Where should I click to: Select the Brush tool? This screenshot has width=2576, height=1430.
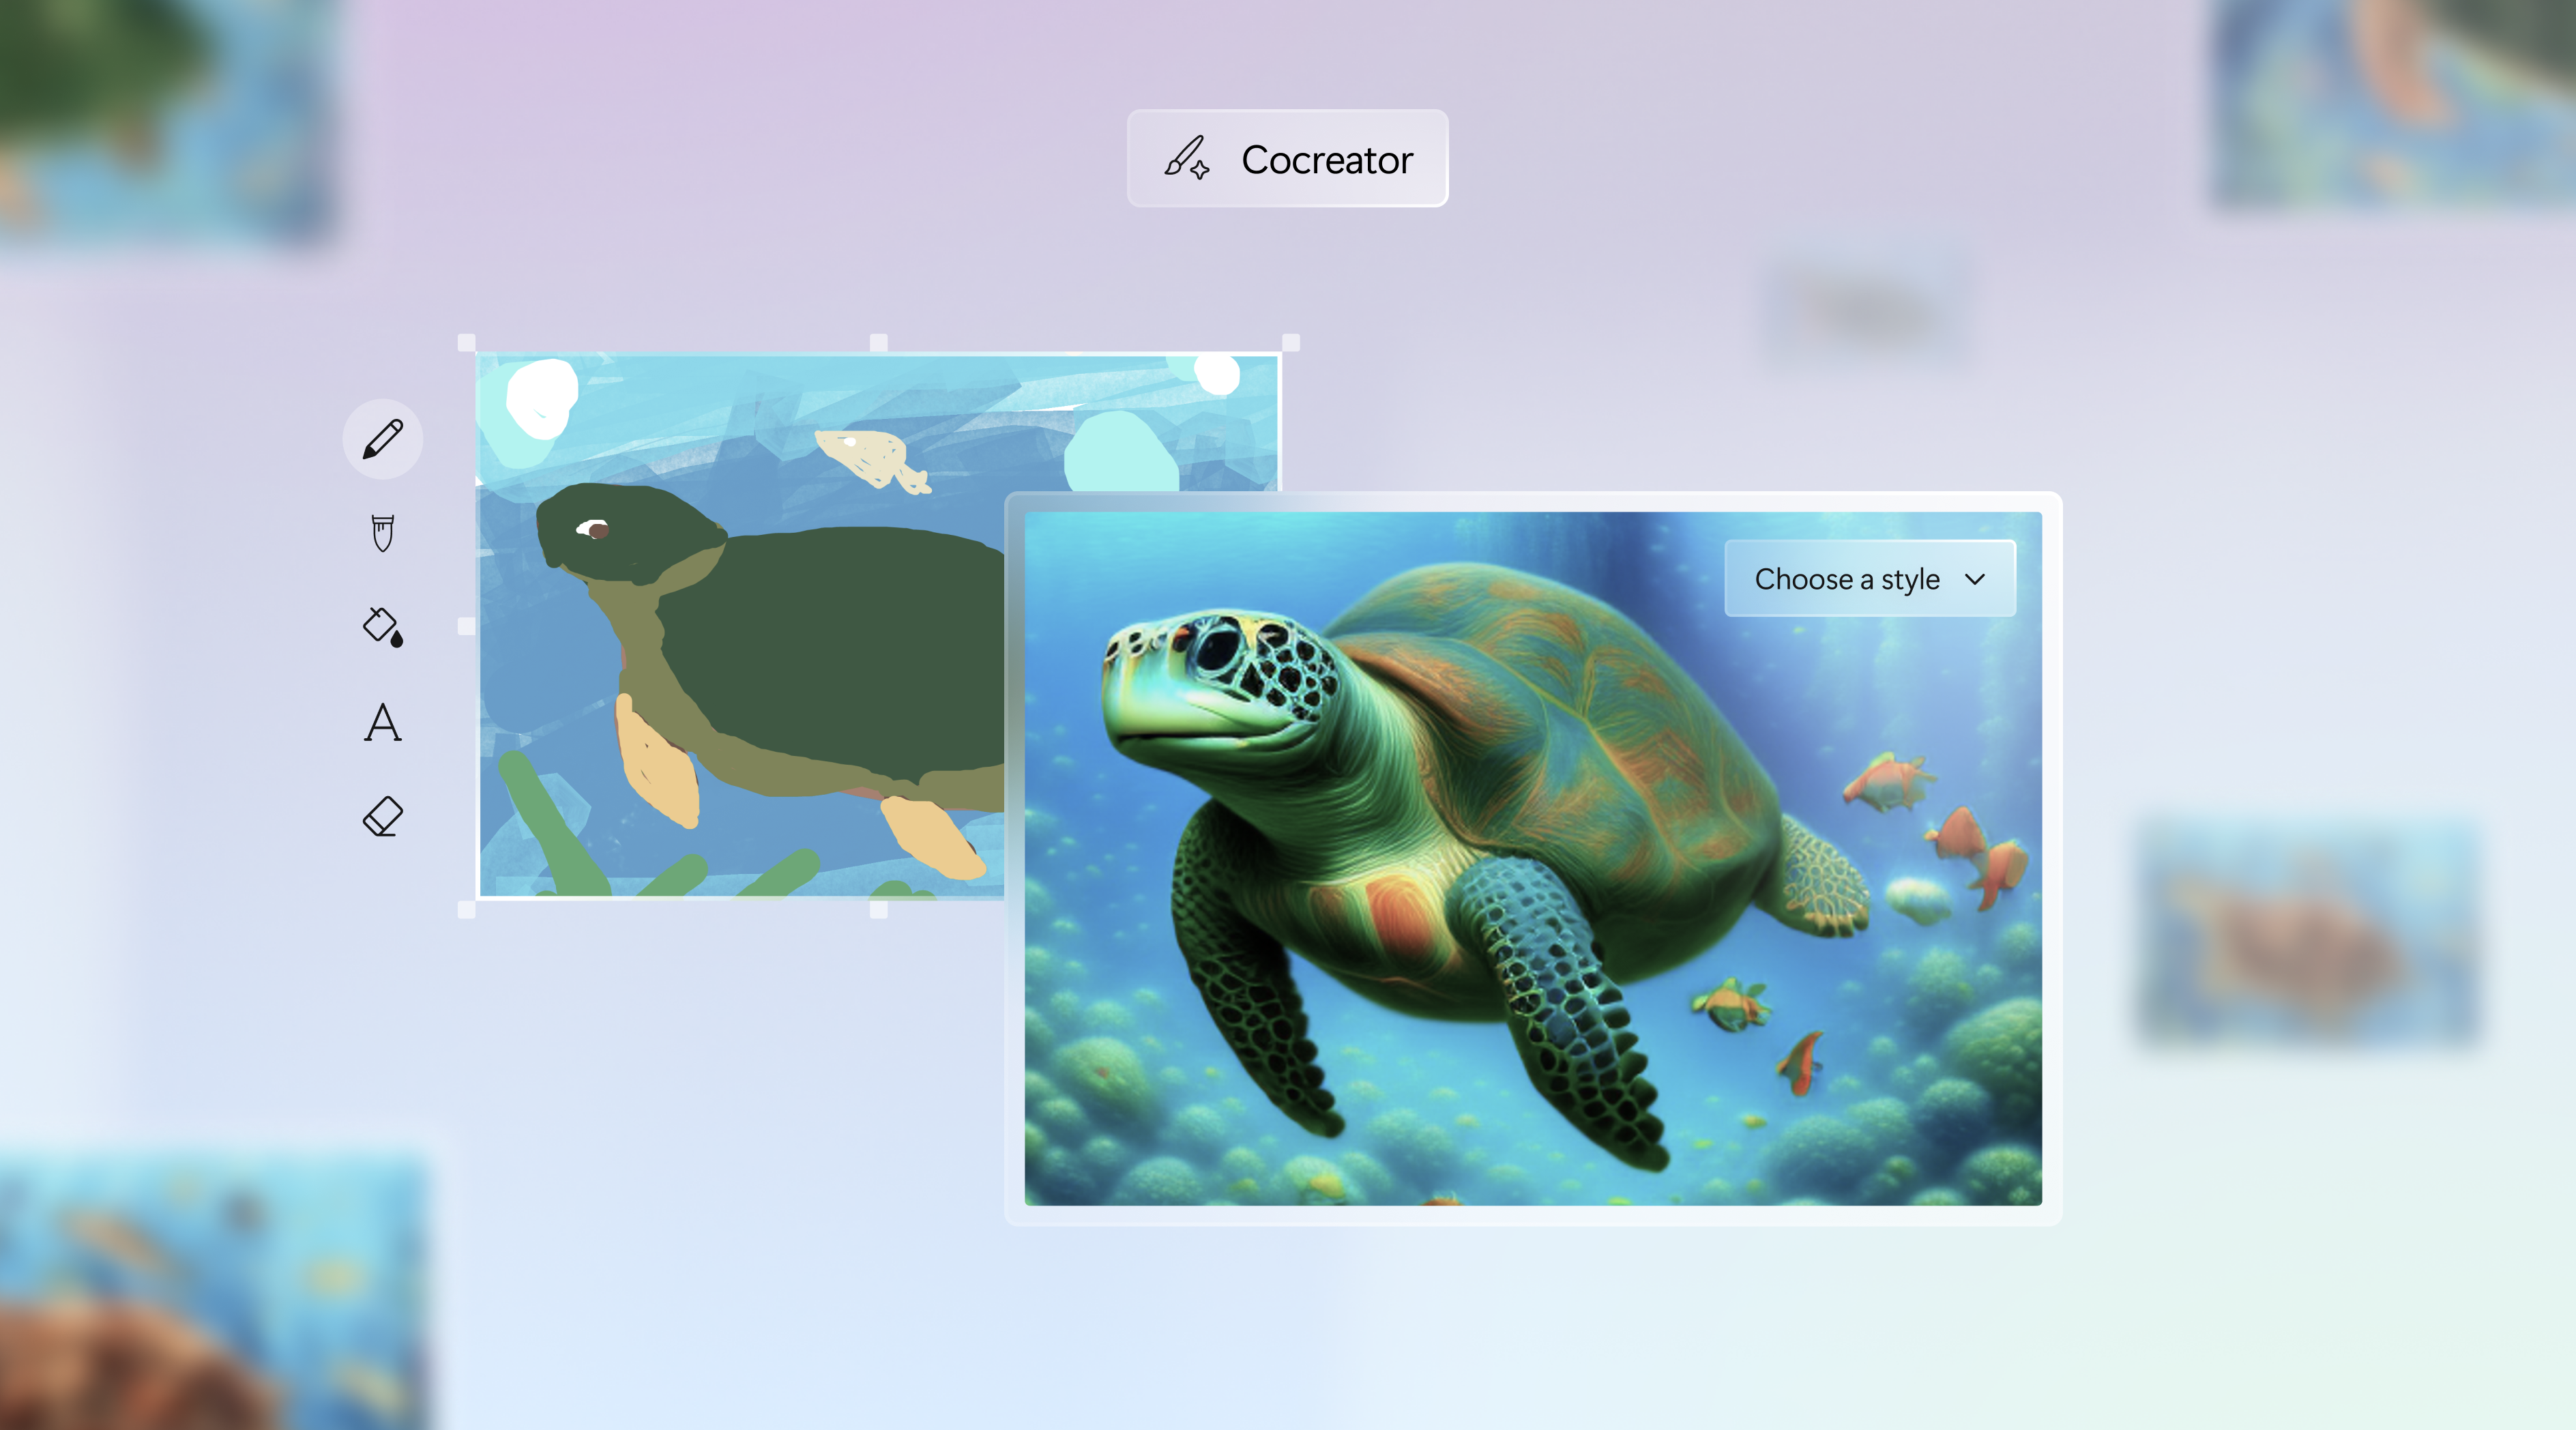[382, 533]
